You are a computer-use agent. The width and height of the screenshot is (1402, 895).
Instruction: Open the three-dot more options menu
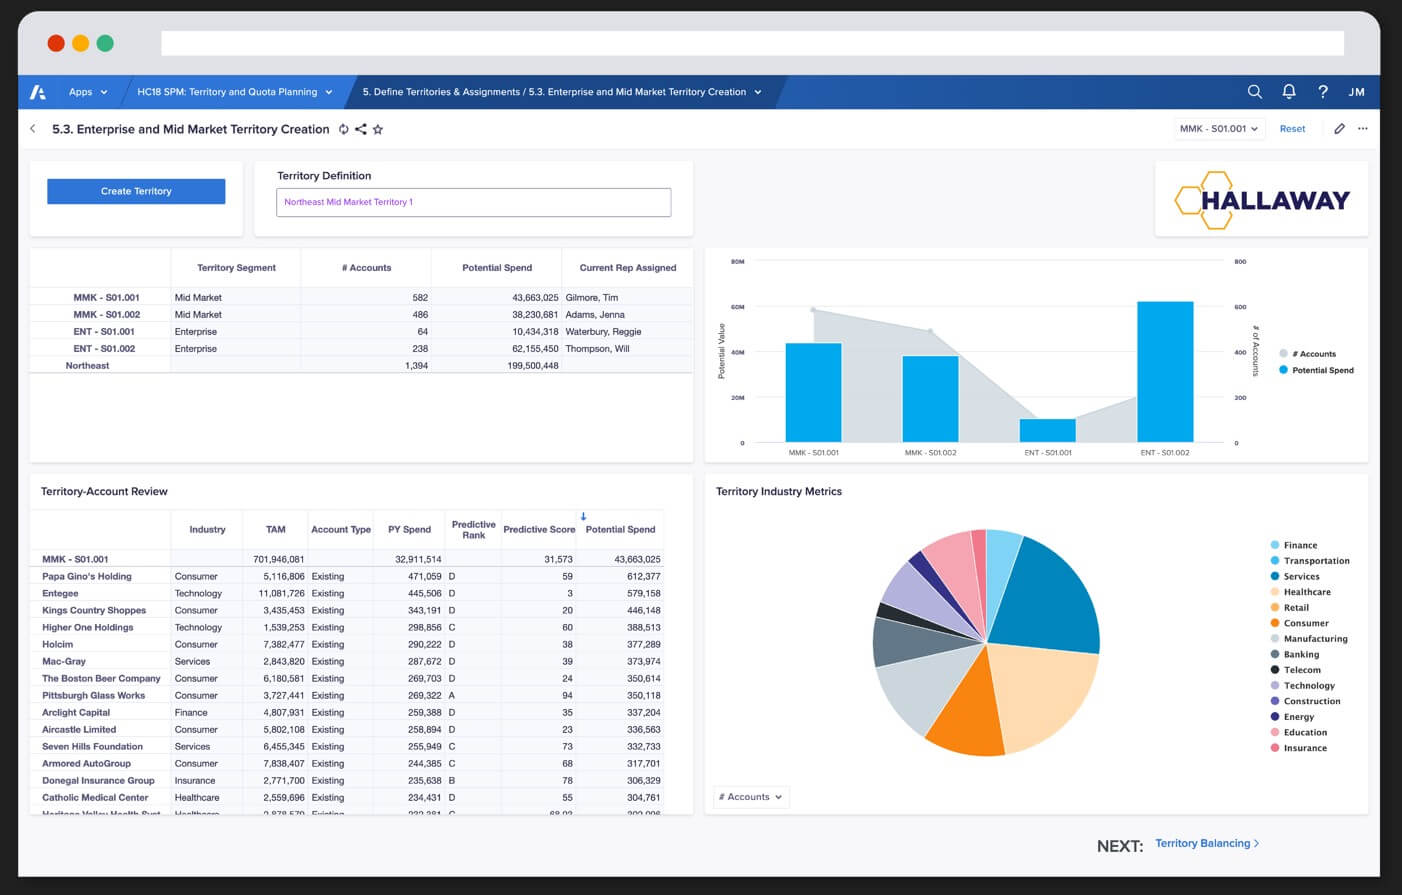[x=1362, y=129]
